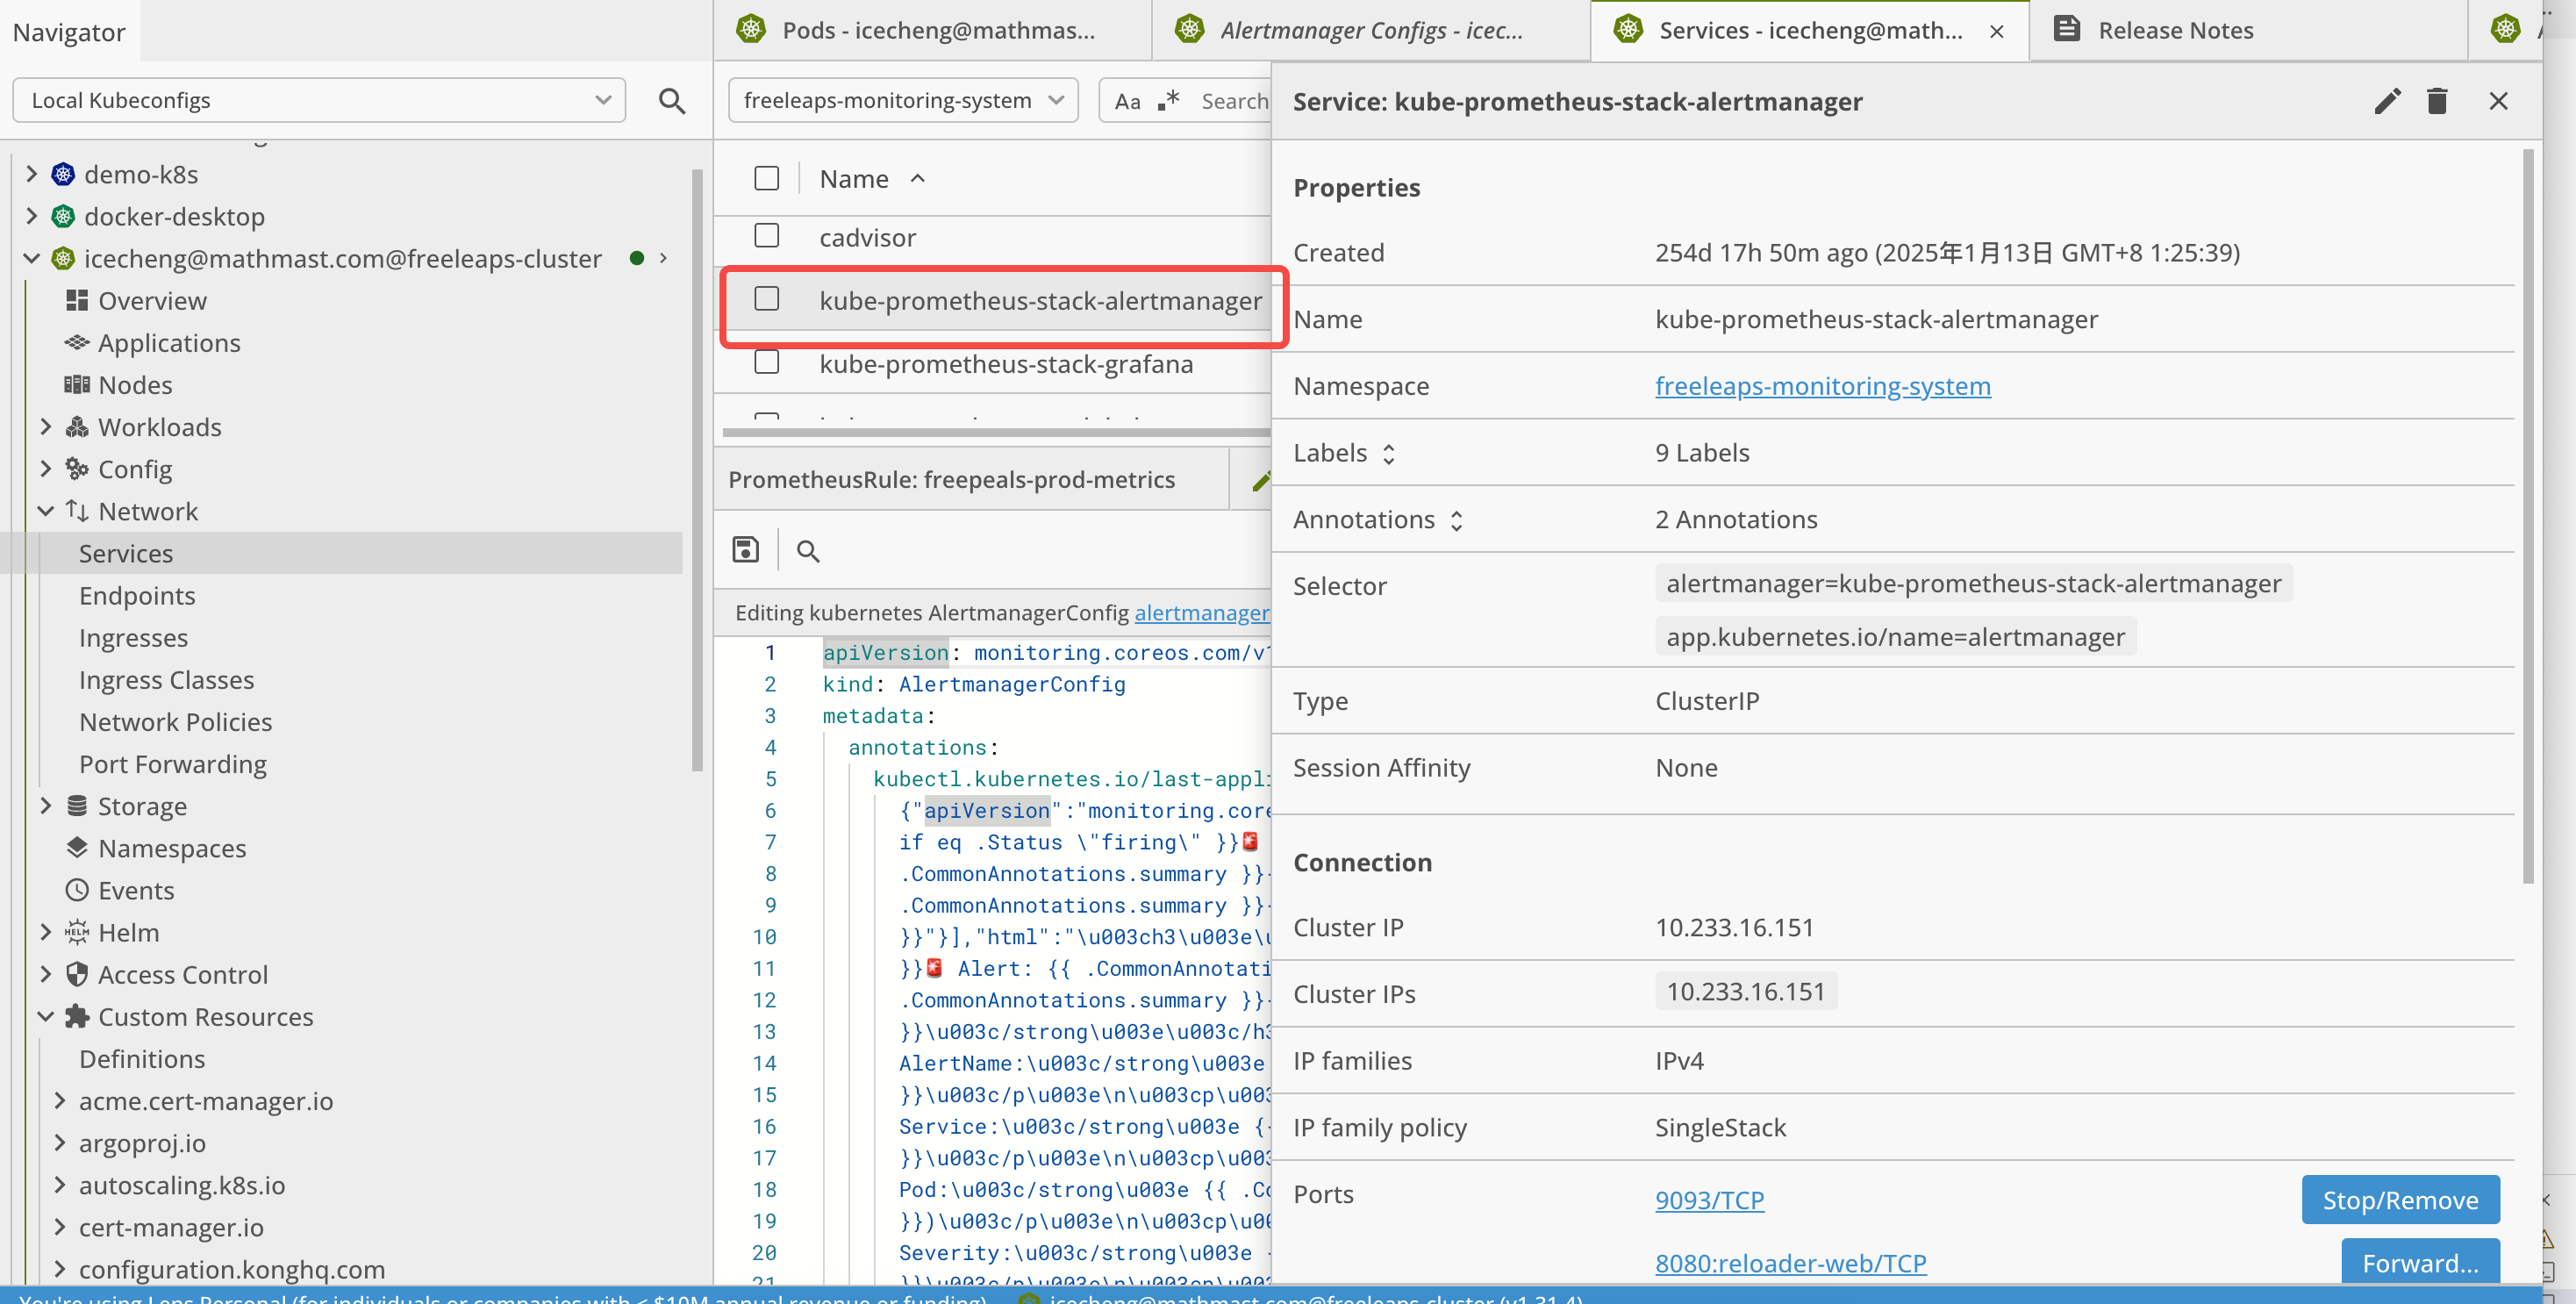Check the cadvisor row checkbox
Viewport: 2576px width, 1304px height.
(767, 236)
